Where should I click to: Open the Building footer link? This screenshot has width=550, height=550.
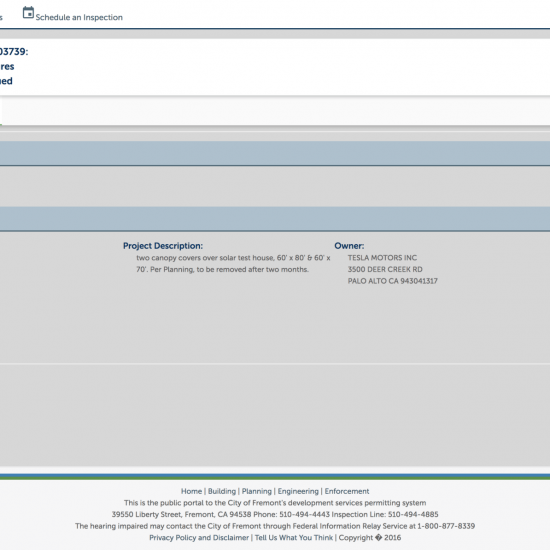tap(222, 491)
